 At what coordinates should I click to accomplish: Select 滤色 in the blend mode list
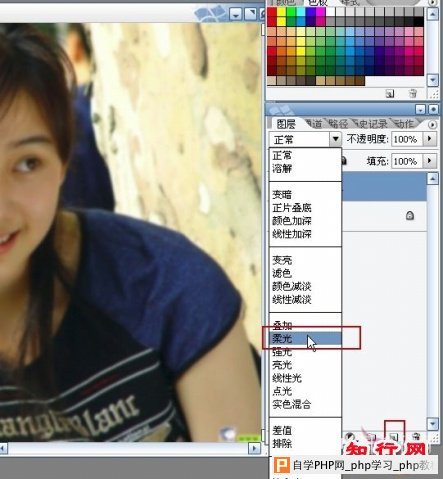click(x=282, y=273)
